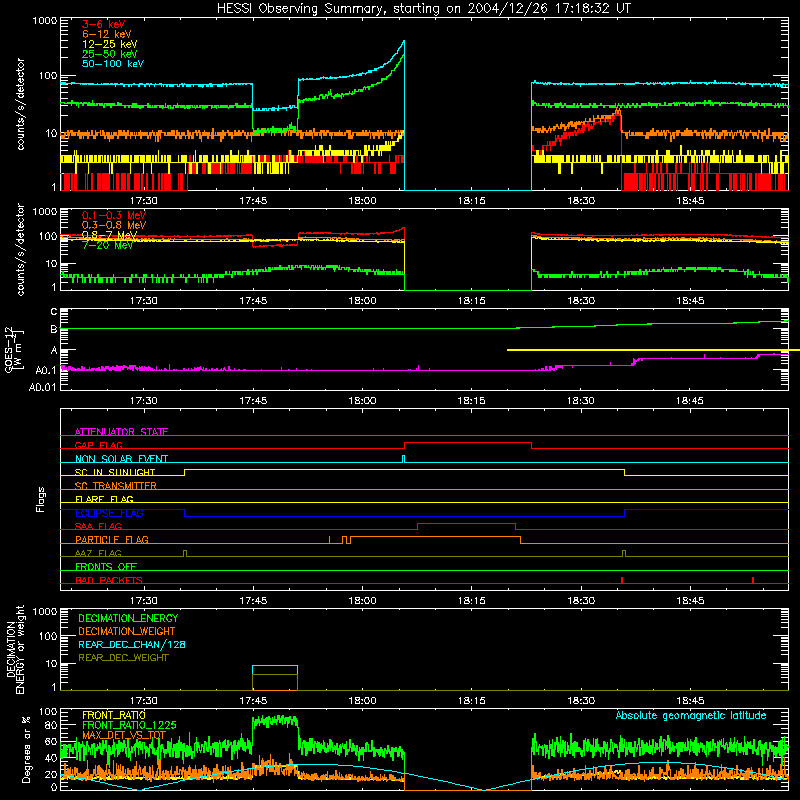Click the 18:15 tick label under the top plot
This screenshot has height=800, width=800.
471,201
